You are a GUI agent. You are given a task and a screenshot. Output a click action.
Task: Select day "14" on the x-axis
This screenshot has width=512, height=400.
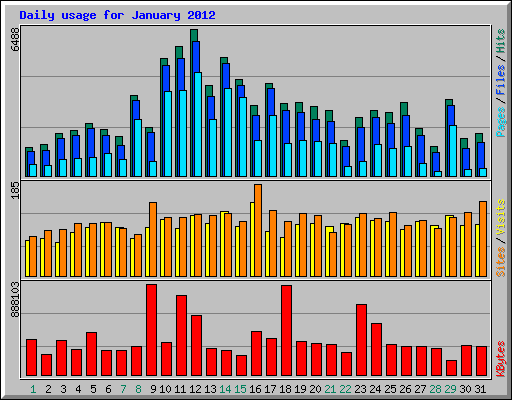(225, 389)
